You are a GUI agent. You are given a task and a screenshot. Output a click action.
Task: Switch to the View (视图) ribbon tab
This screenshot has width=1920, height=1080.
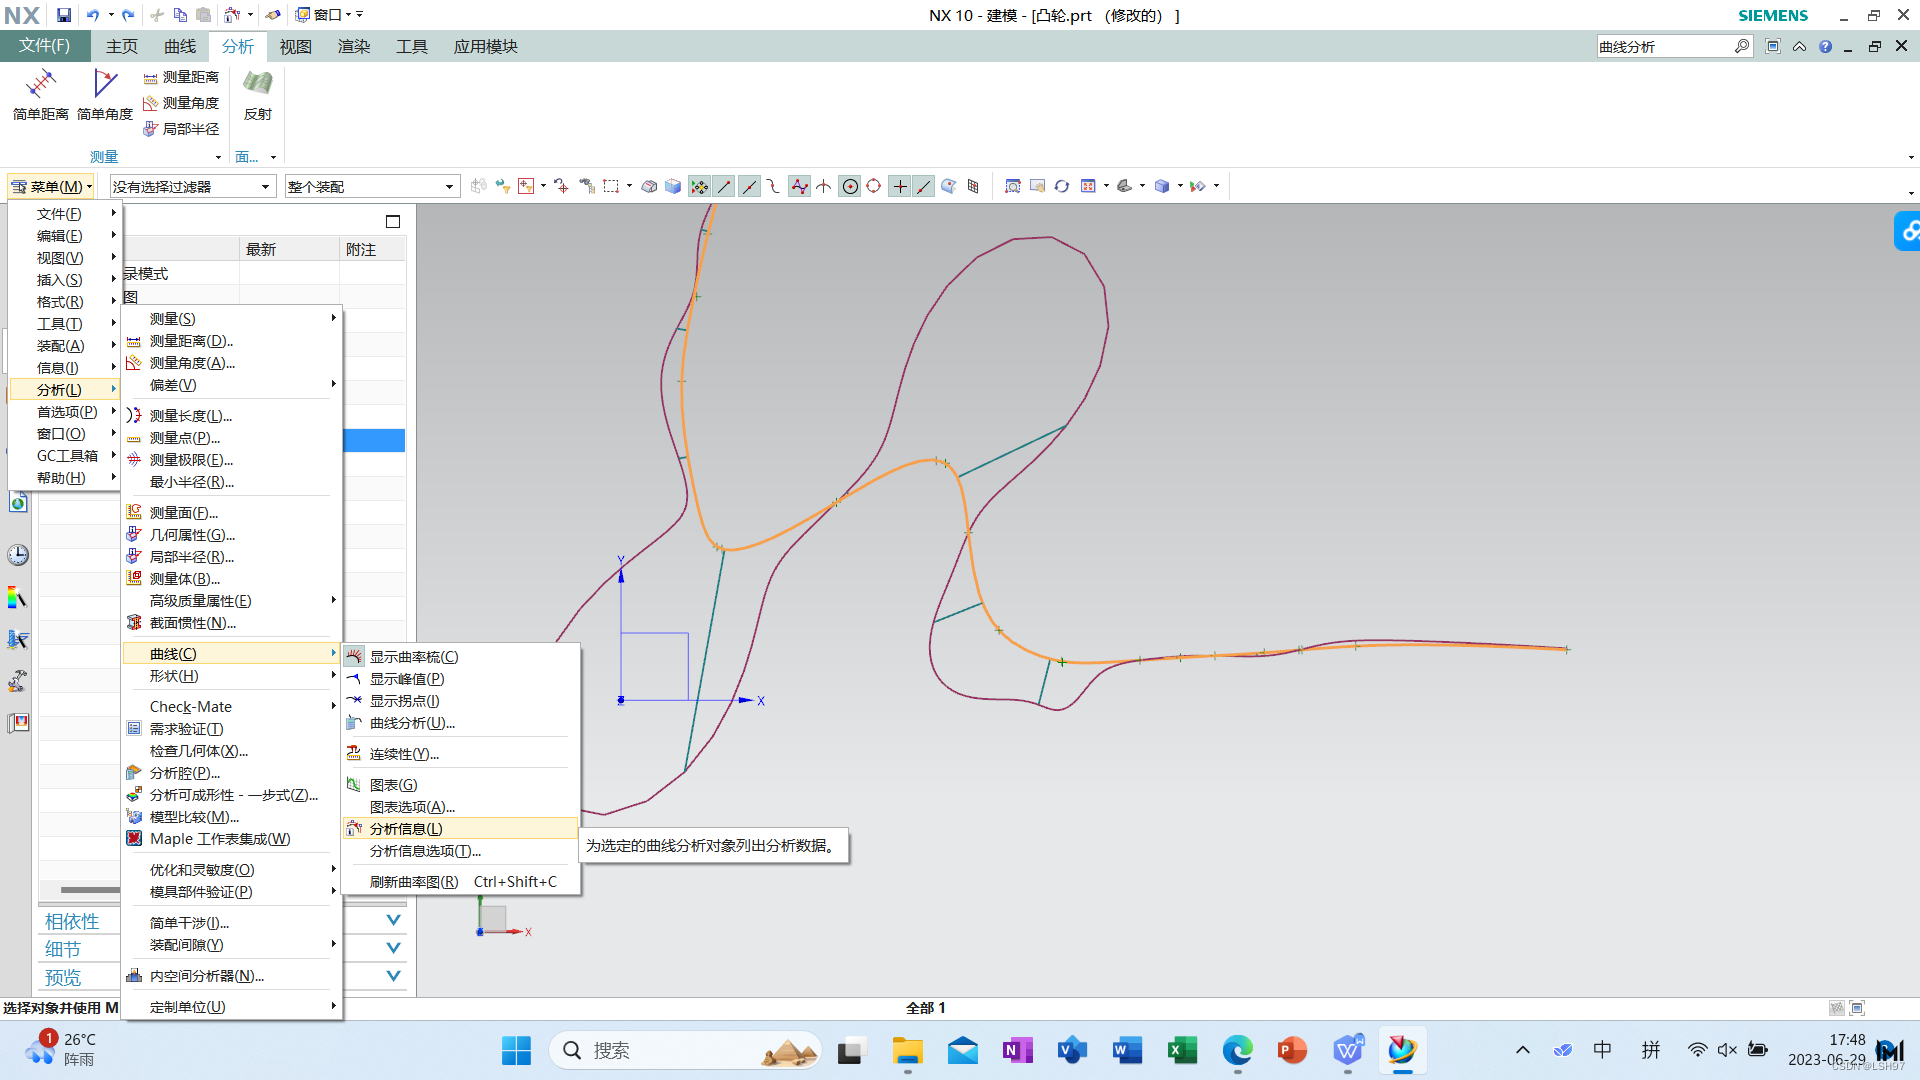click(x=295, y=46)
